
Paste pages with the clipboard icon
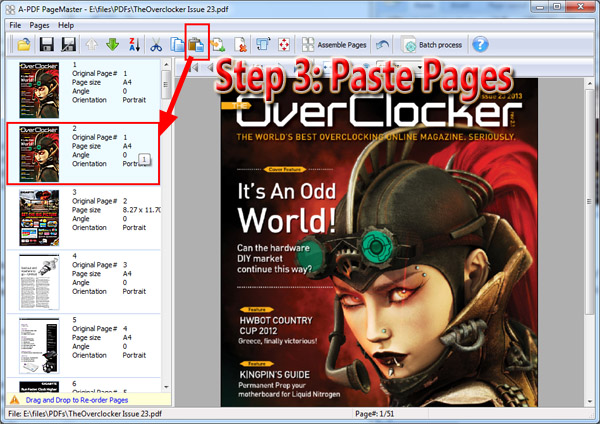tap(196, 45)
